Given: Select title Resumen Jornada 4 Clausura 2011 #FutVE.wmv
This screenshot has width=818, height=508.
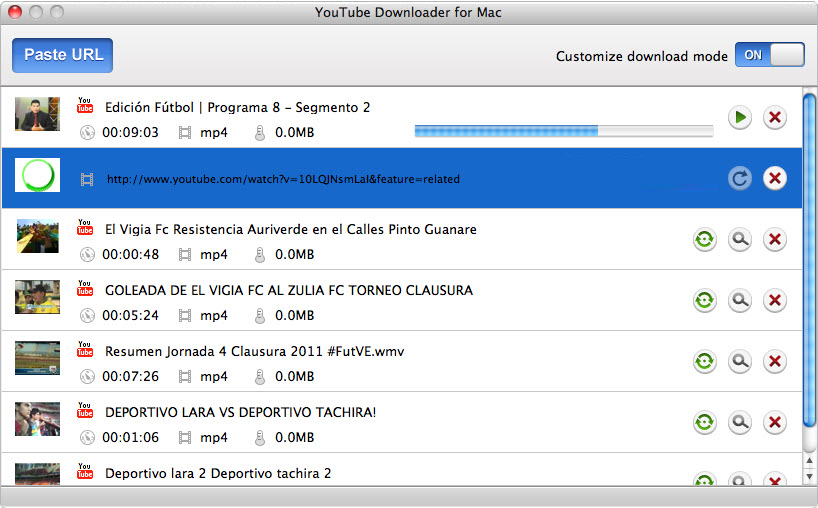Looking at the screenshot, I should 255,352.
